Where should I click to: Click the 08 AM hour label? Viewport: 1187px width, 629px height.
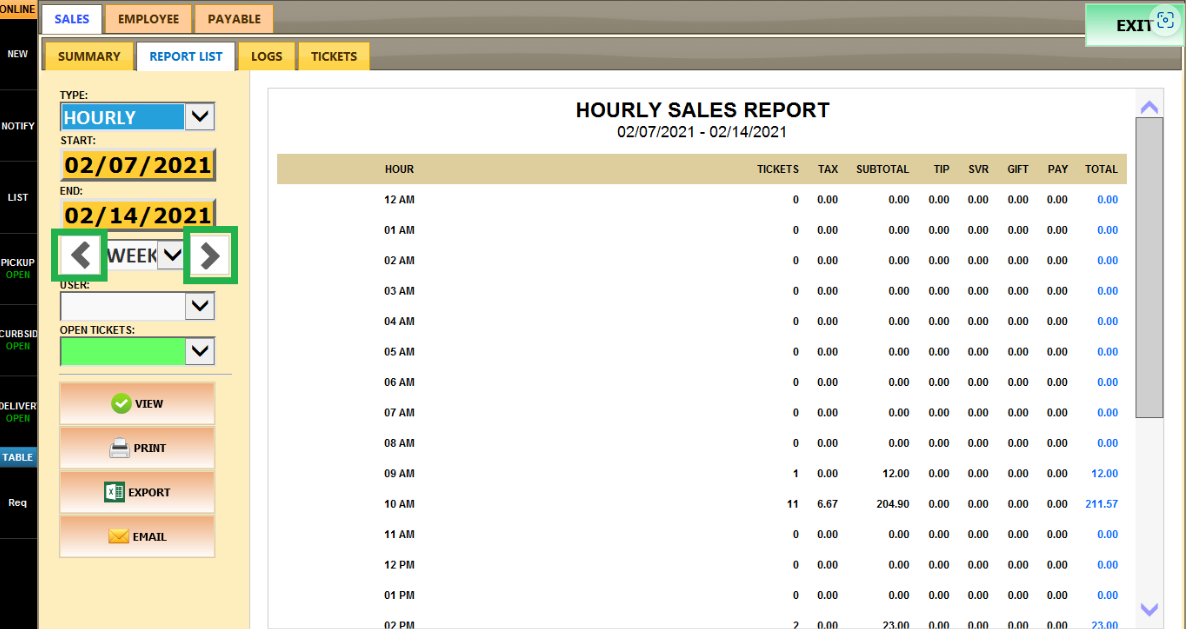(x=400, y=443)
